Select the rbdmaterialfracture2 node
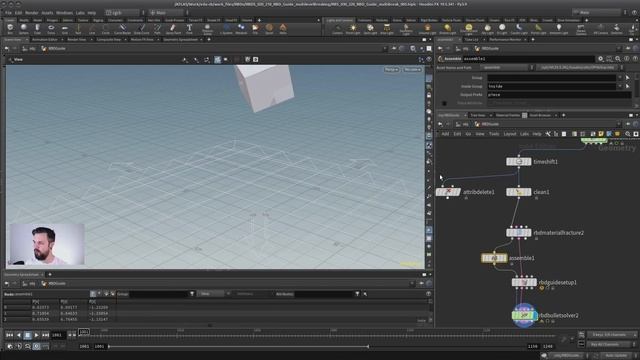The height and width of the screenshot is (360, 640). [519, 233]
